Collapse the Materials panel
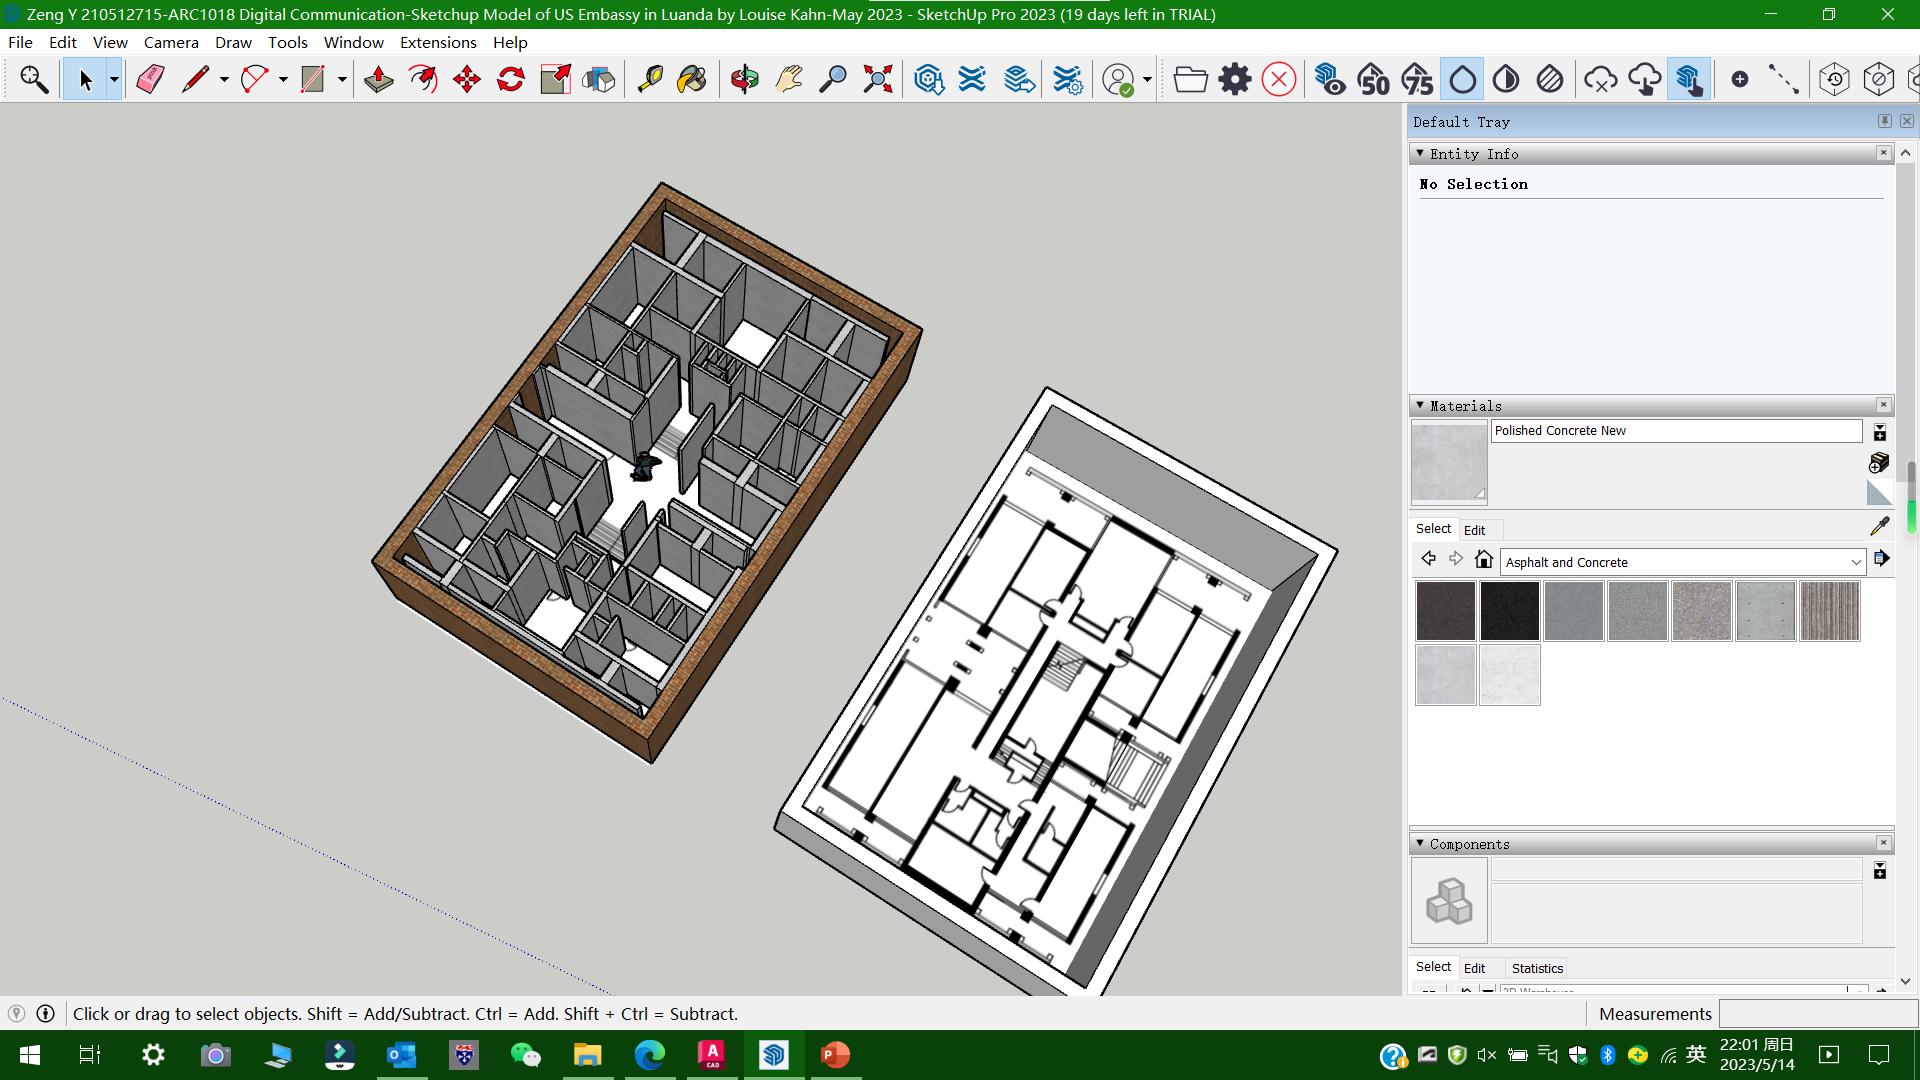This screenshot has width=1920, height=1080. [x=1420, y=405]
